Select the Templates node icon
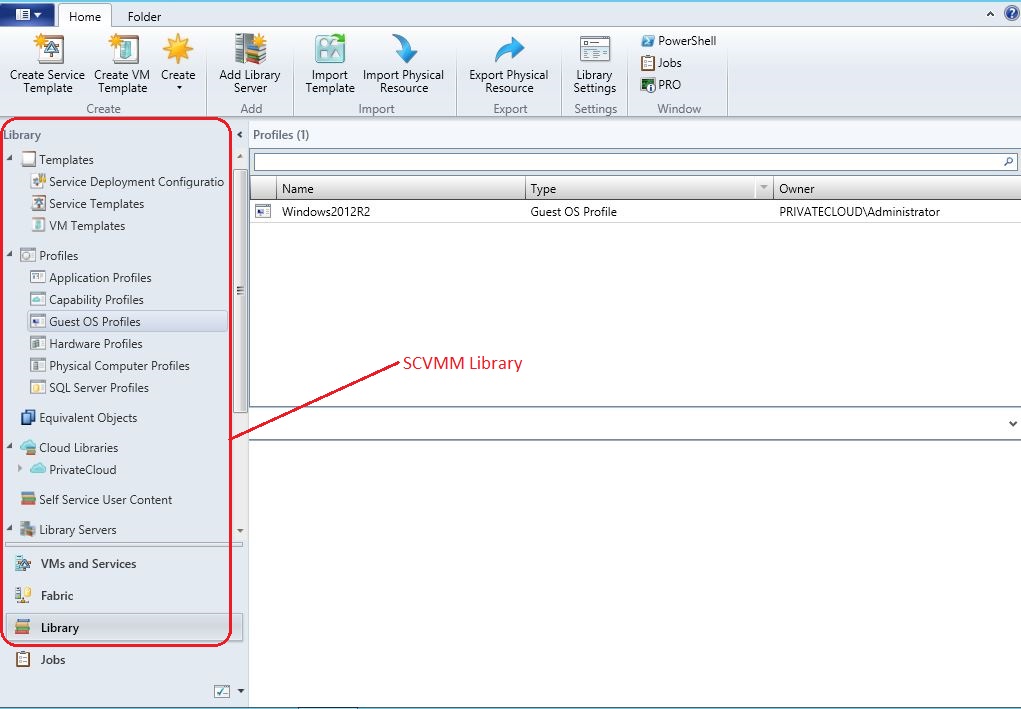1021x709 pixels. (x=28, y=159)
